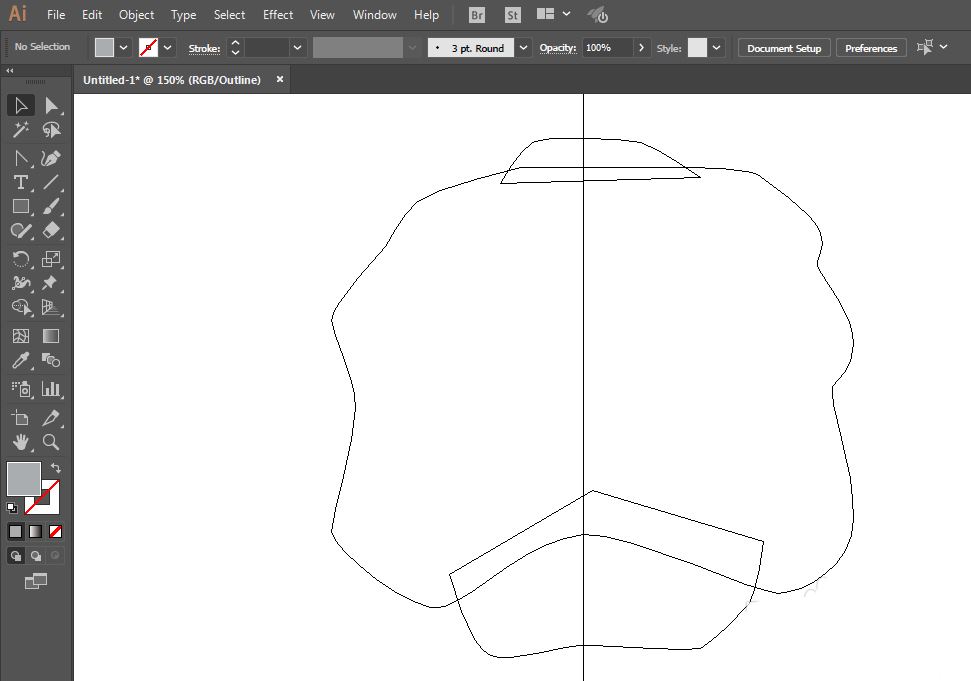
Task: Set paint mode to Color
Action: coord(15,531)
